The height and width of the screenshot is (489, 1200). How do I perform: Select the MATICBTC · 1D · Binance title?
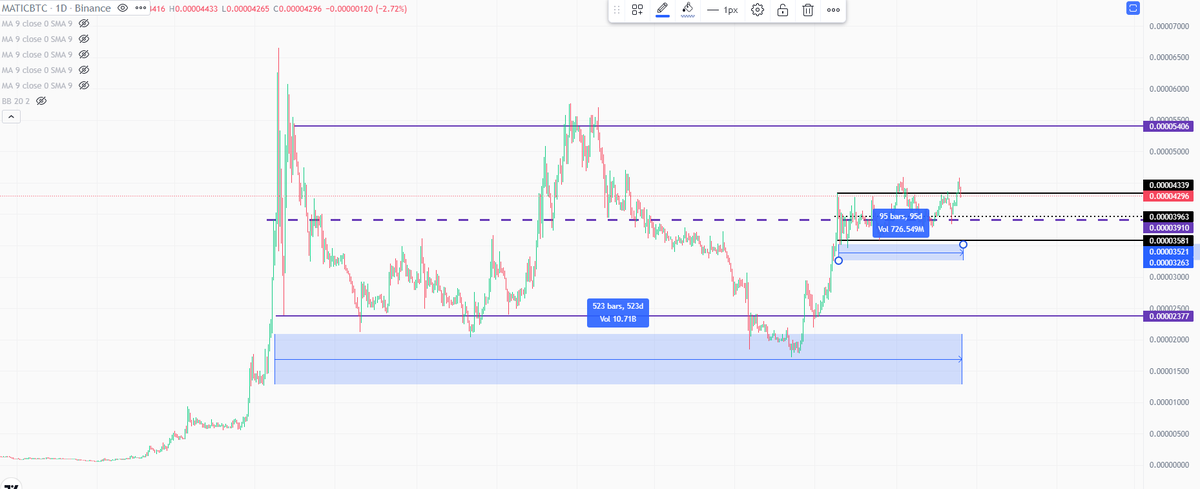click(55, 7)
